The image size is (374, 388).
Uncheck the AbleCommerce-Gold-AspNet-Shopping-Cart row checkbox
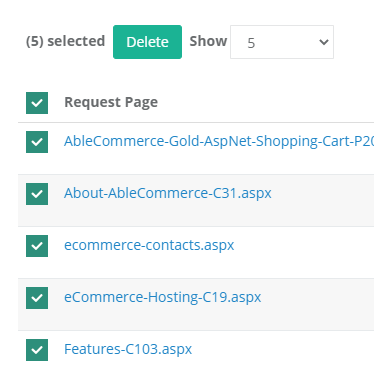click(x=37, y=142)
